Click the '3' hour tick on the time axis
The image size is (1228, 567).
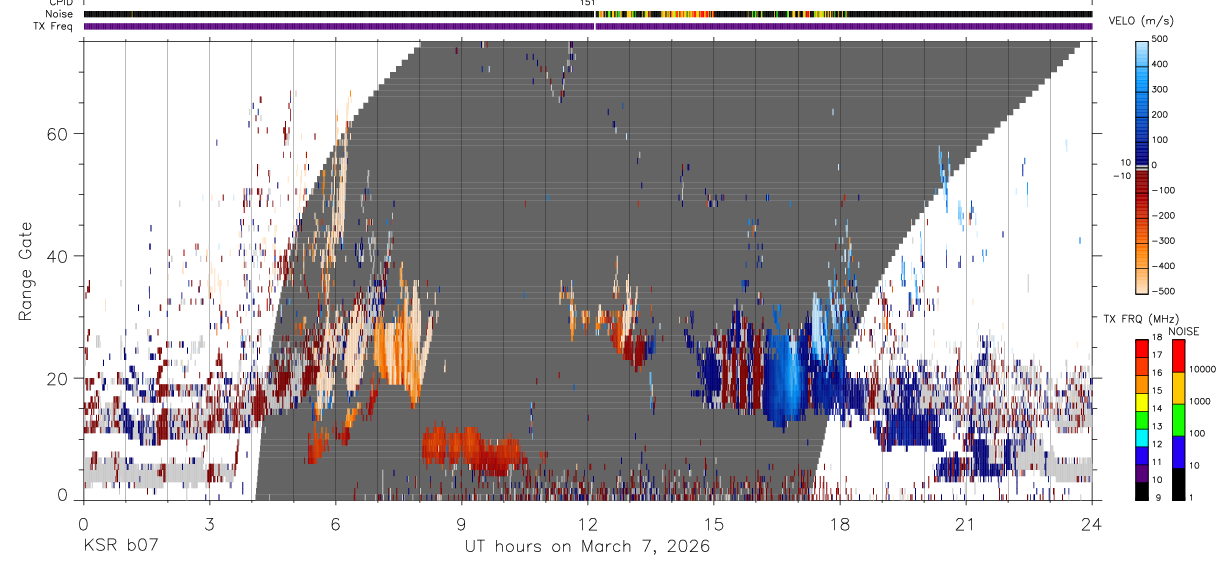(209, 523)
